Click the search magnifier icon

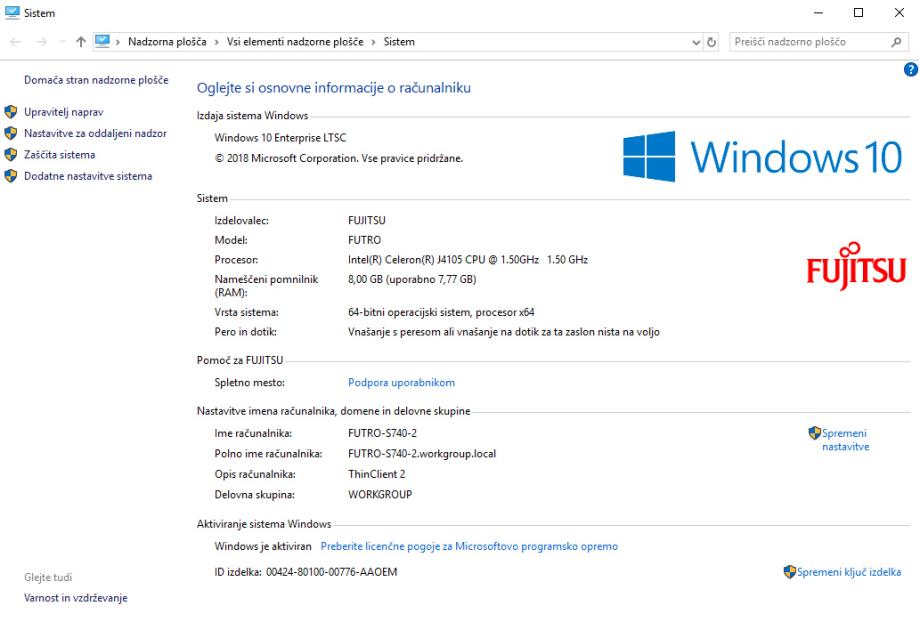coord(896,42)
